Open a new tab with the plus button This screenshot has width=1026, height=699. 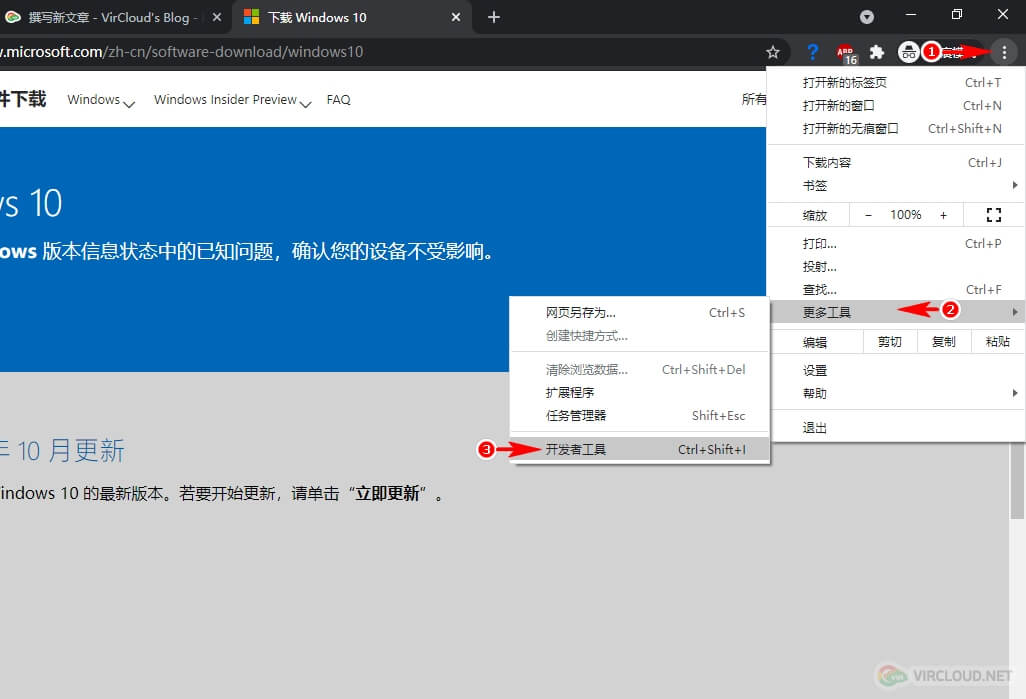[x=494, y=17]
